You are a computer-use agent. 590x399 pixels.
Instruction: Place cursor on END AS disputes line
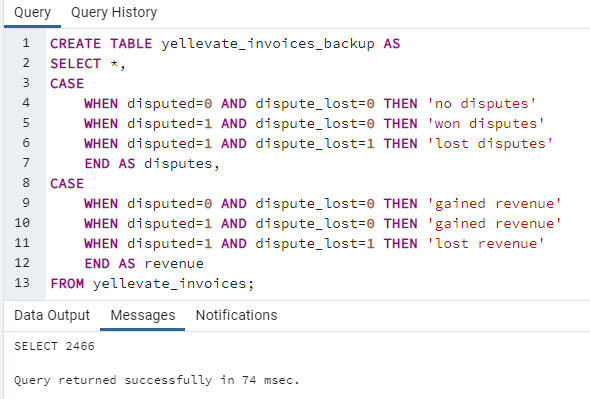(x=152, y=164)
